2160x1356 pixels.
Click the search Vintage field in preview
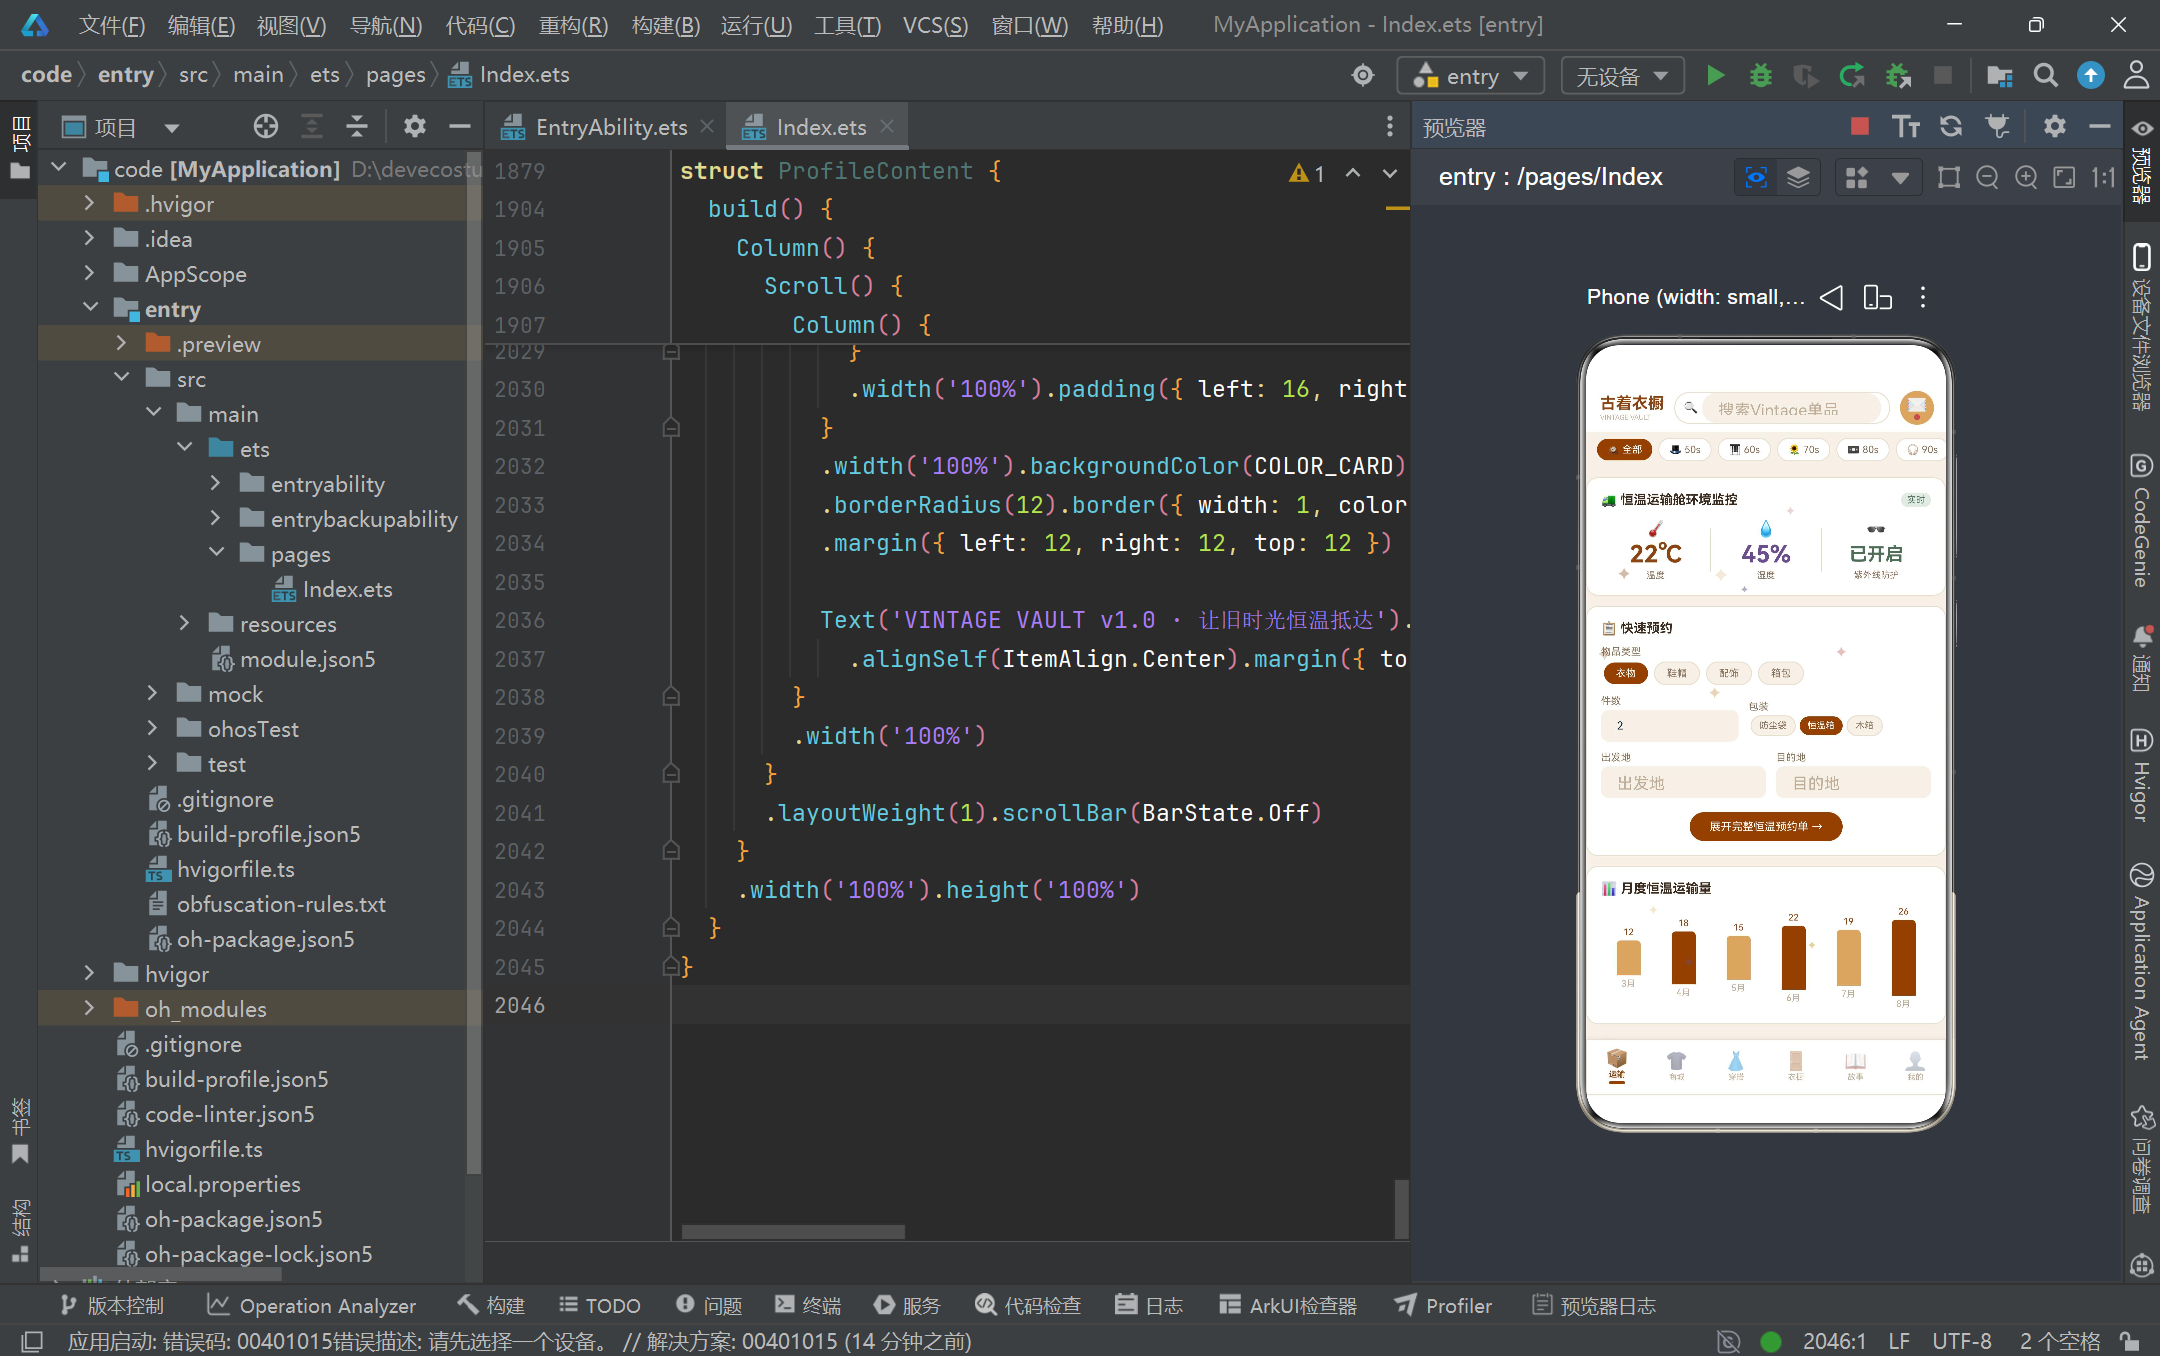1781,408
